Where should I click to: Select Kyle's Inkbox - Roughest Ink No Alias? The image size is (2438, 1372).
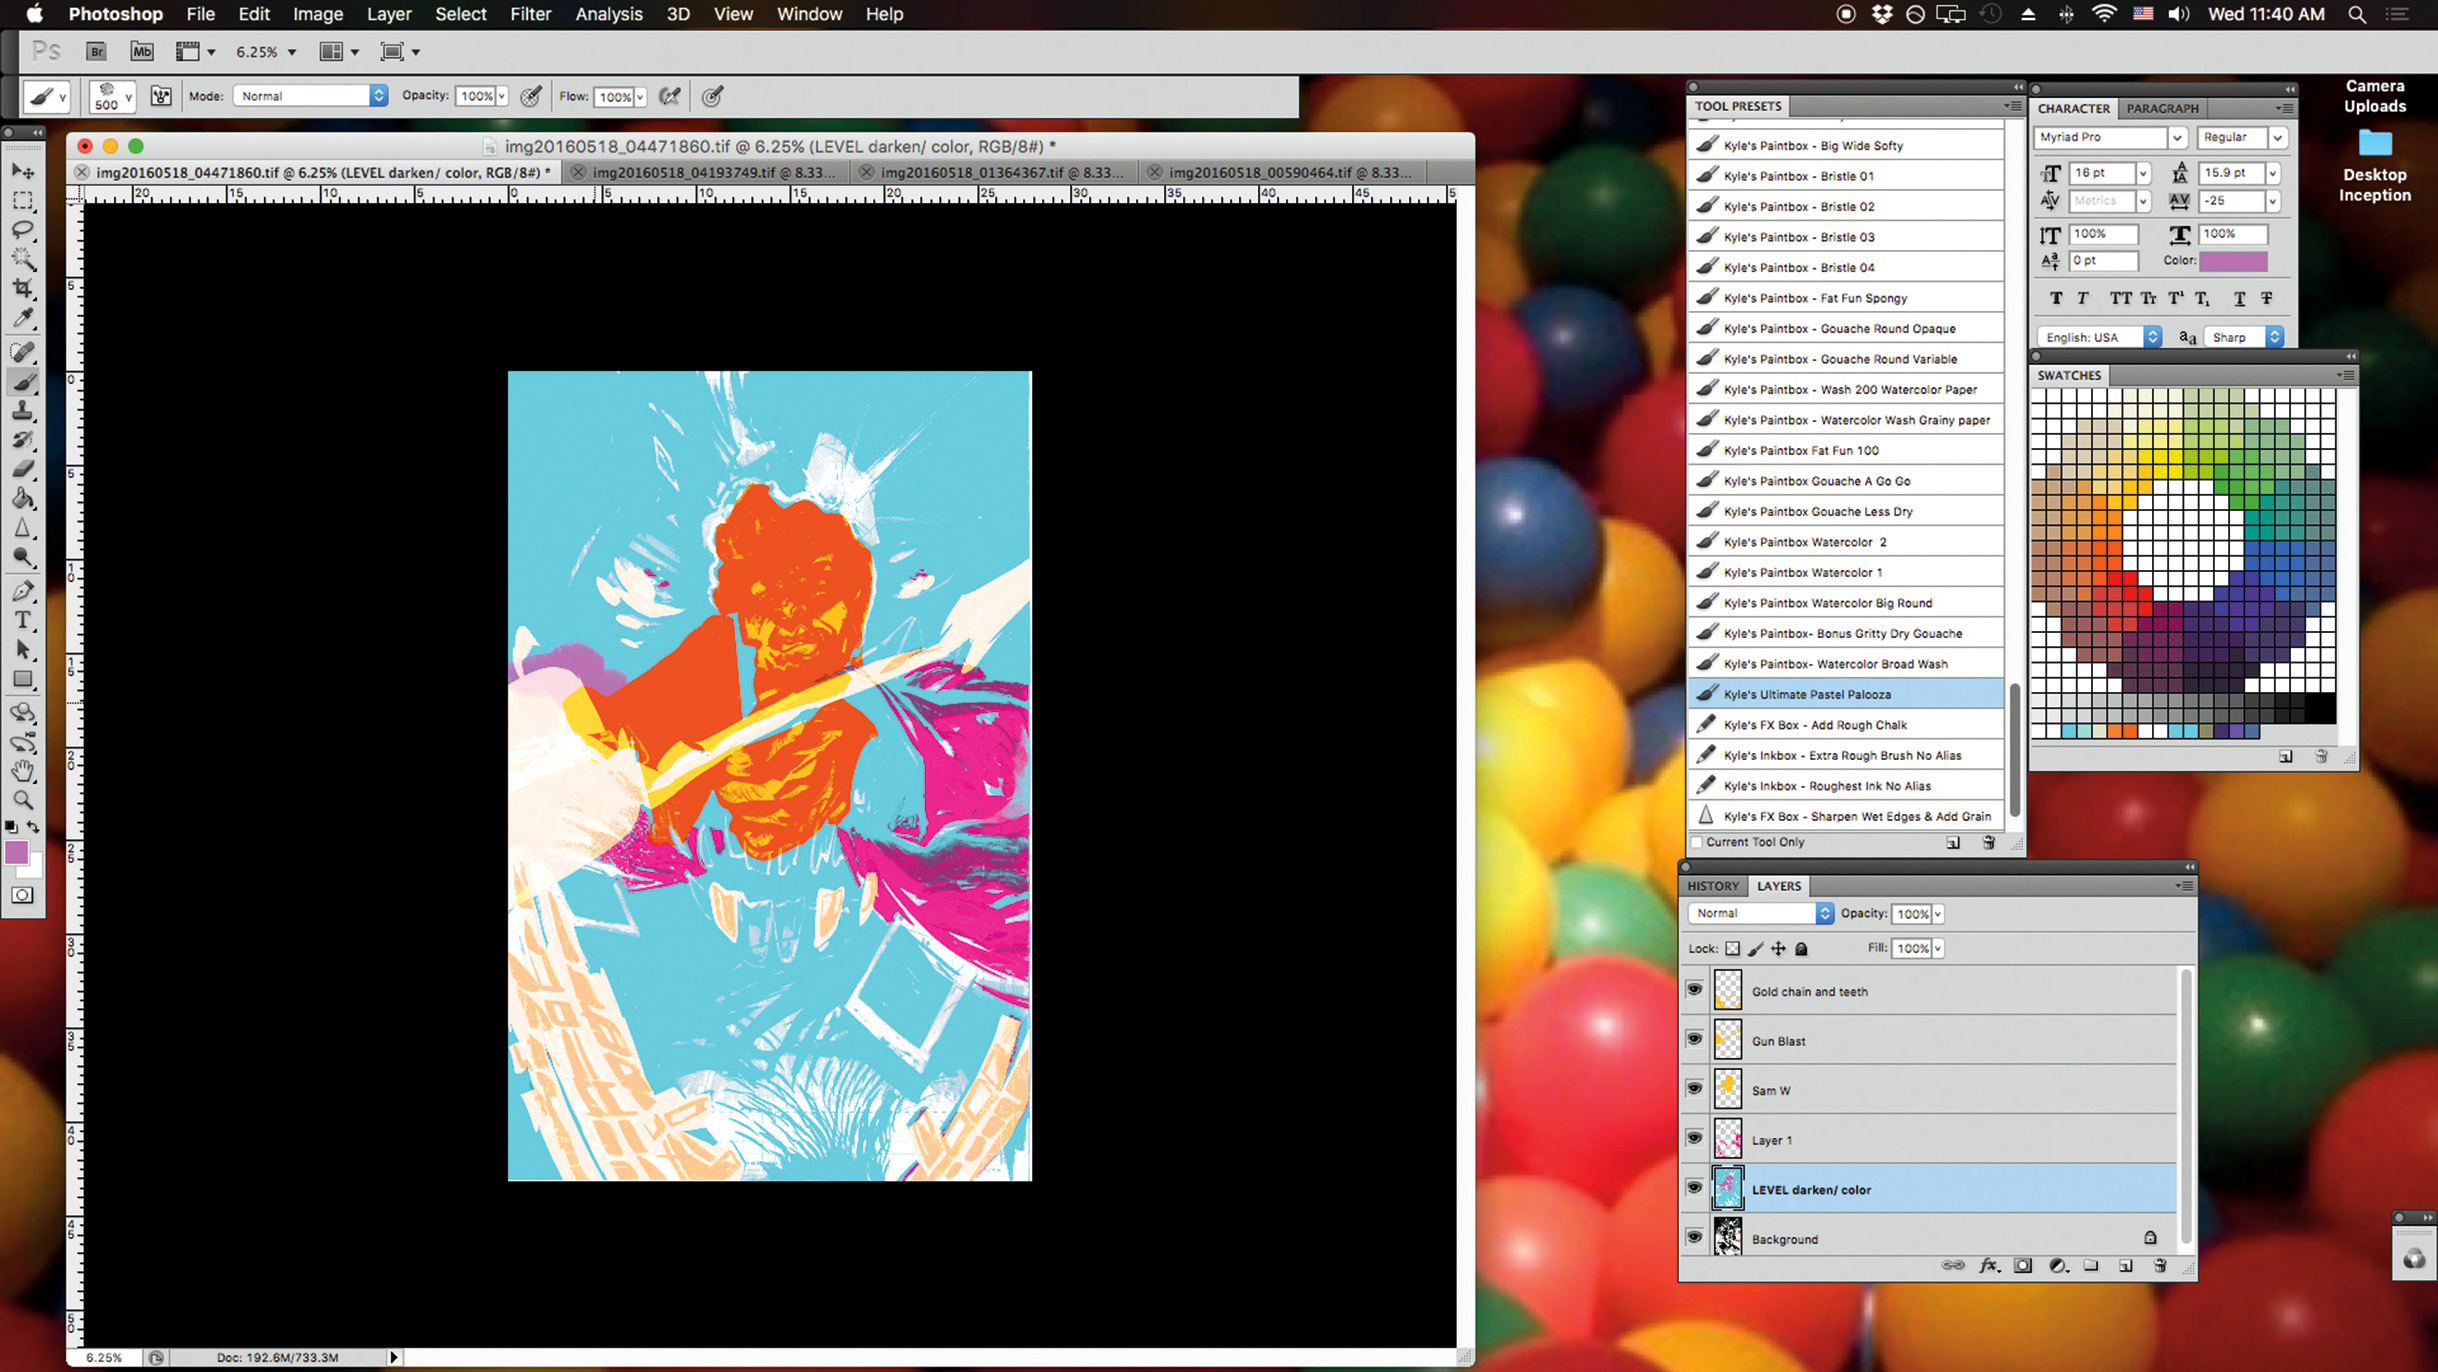1846,786
